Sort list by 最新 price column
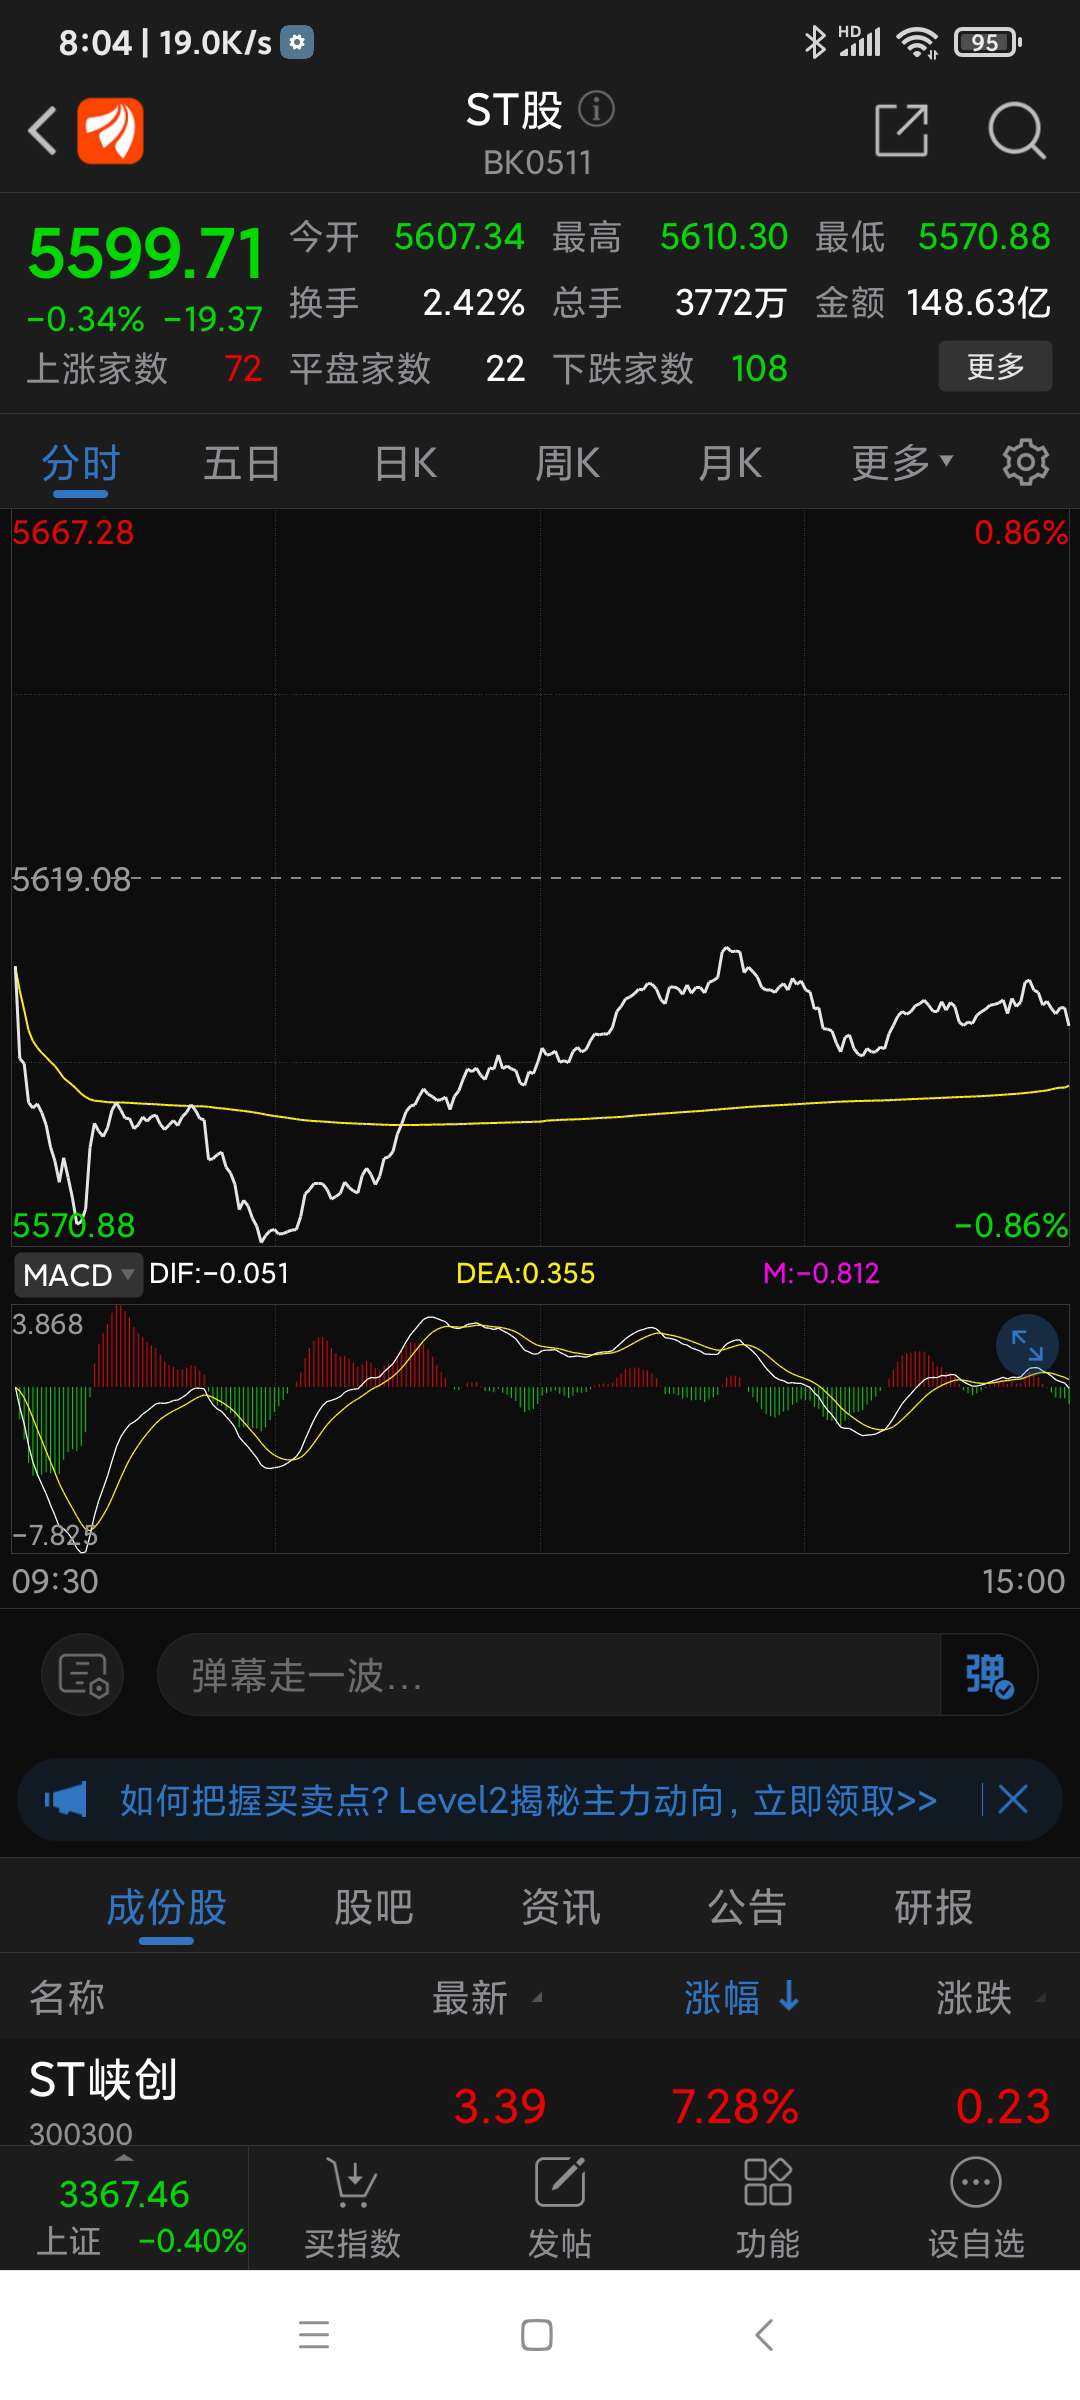Viewport: 1080px width, 2400px height. 487,1997
